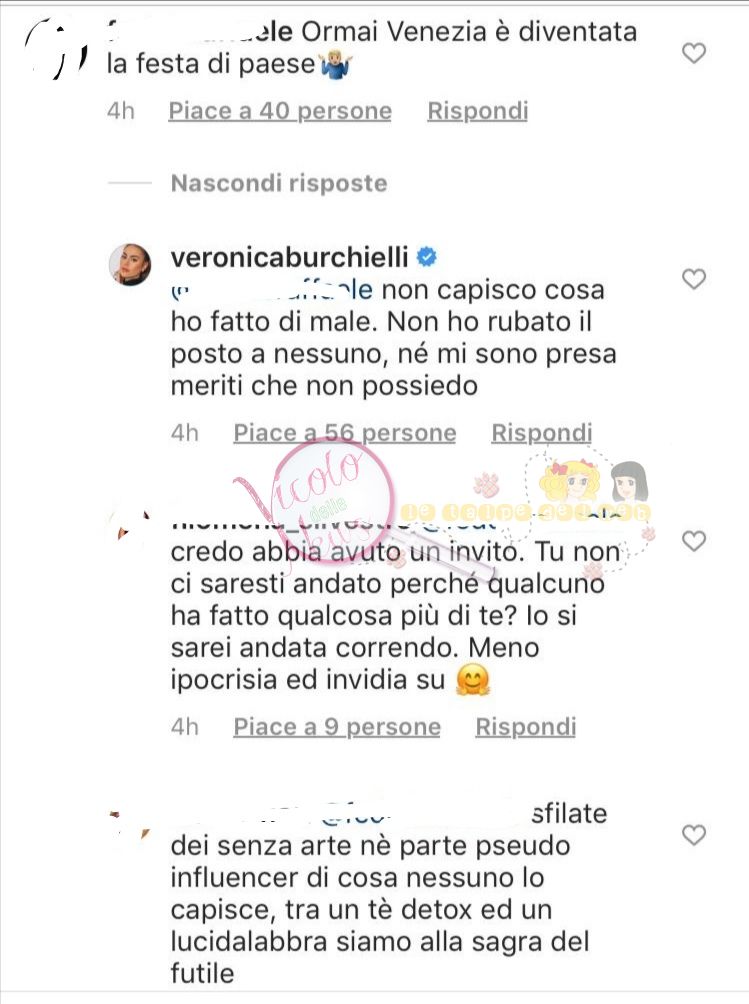Reply to the Venezia festa di paese comment

point(478,111)
